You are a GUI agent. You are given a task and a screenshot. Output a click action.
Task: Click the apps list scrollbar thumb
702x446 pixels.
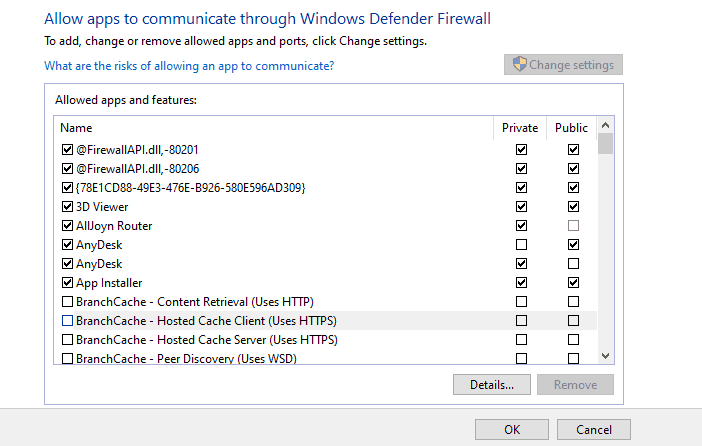click(605, 144)
